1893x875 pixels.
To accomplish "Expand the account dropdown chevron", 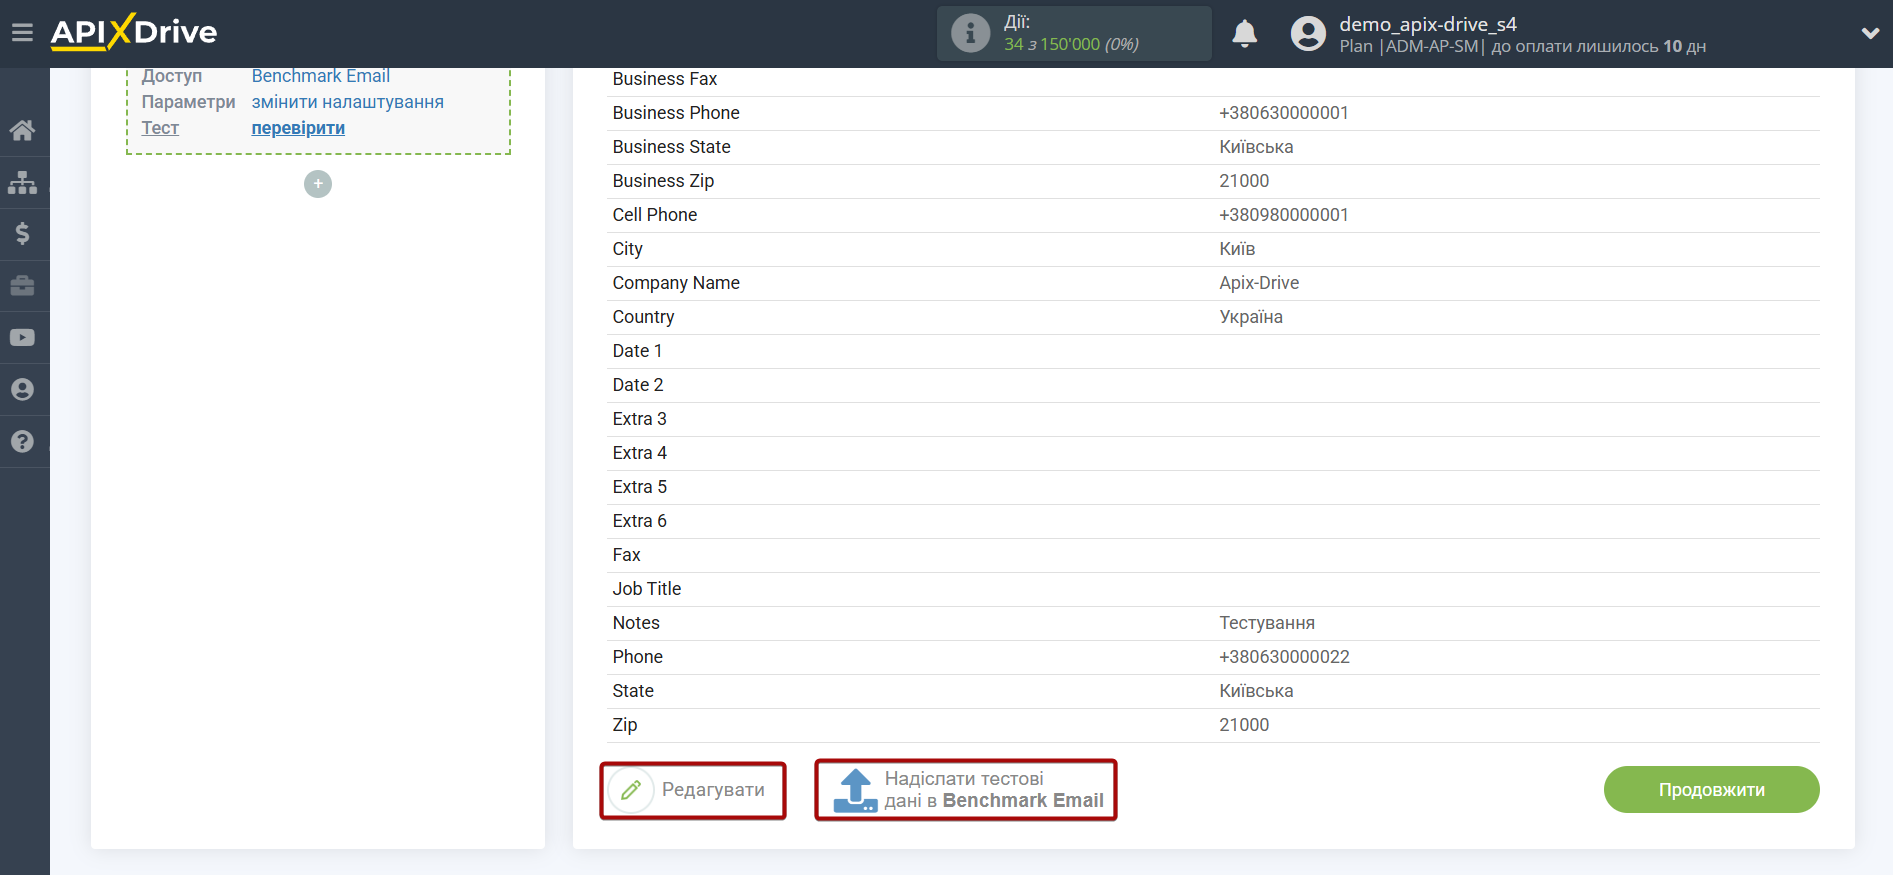I will (x=1870, y=33).
